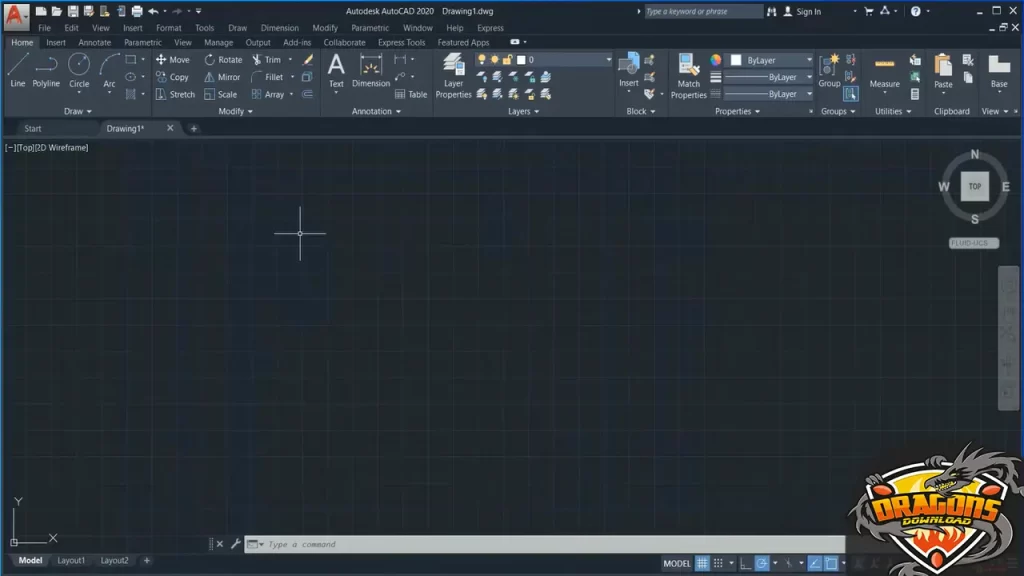Image resolution: width=1024 pixels, height=576 pixels.
Task: Click the Match Properties tool
Action: 688,75
